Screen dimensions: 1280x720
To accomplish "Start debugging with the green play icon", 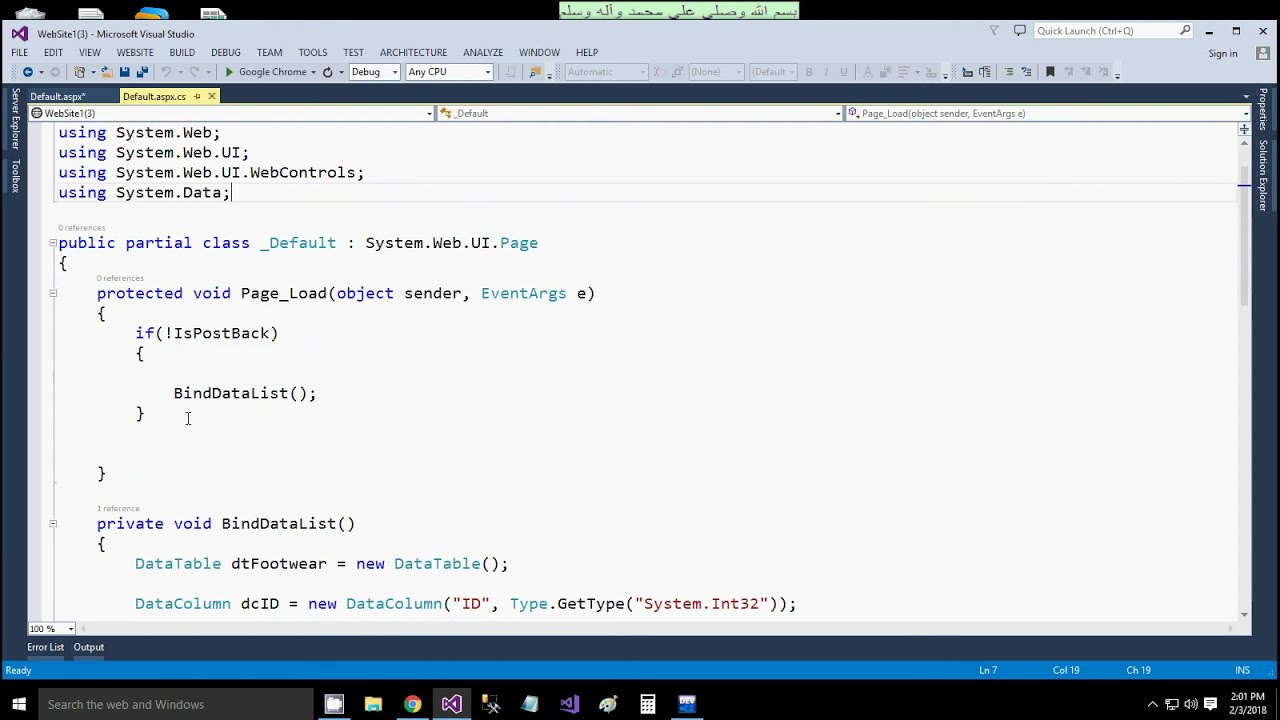I will pyautogui.click(x=229, y=72).
